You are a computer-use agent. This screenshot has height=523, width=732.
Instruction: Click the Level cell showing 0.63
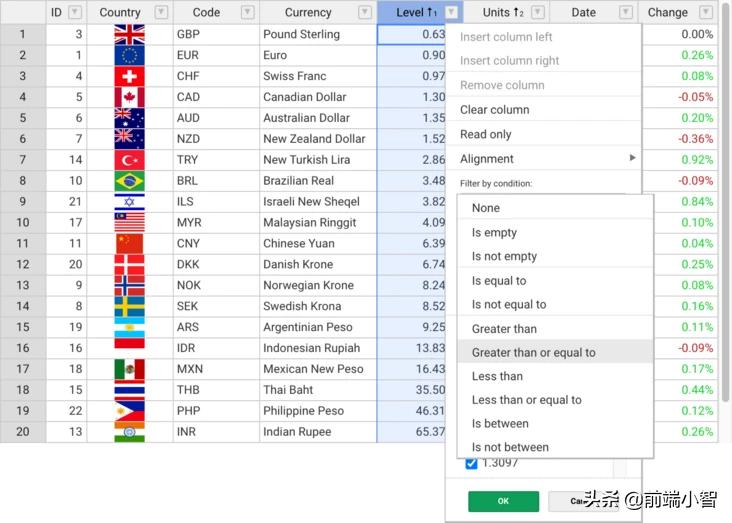point(411,35)
